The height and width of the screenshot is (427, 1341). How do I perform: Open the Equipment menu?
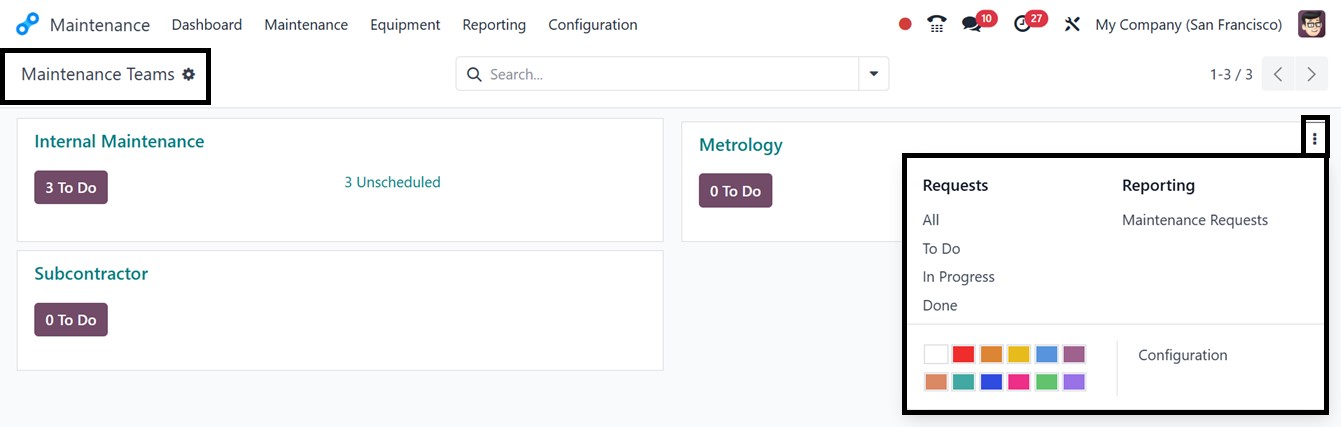(x=405, y=25)
